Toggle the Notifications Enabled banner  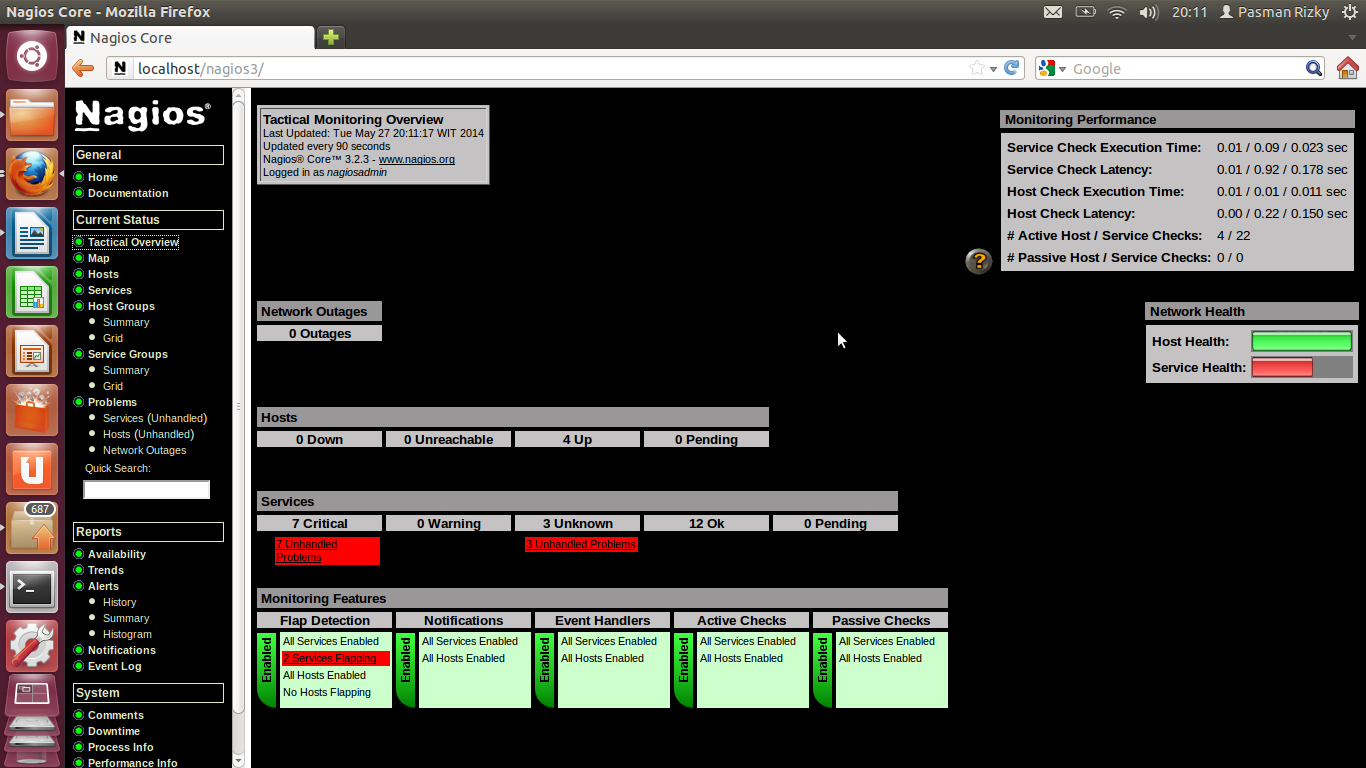[405, 668]
